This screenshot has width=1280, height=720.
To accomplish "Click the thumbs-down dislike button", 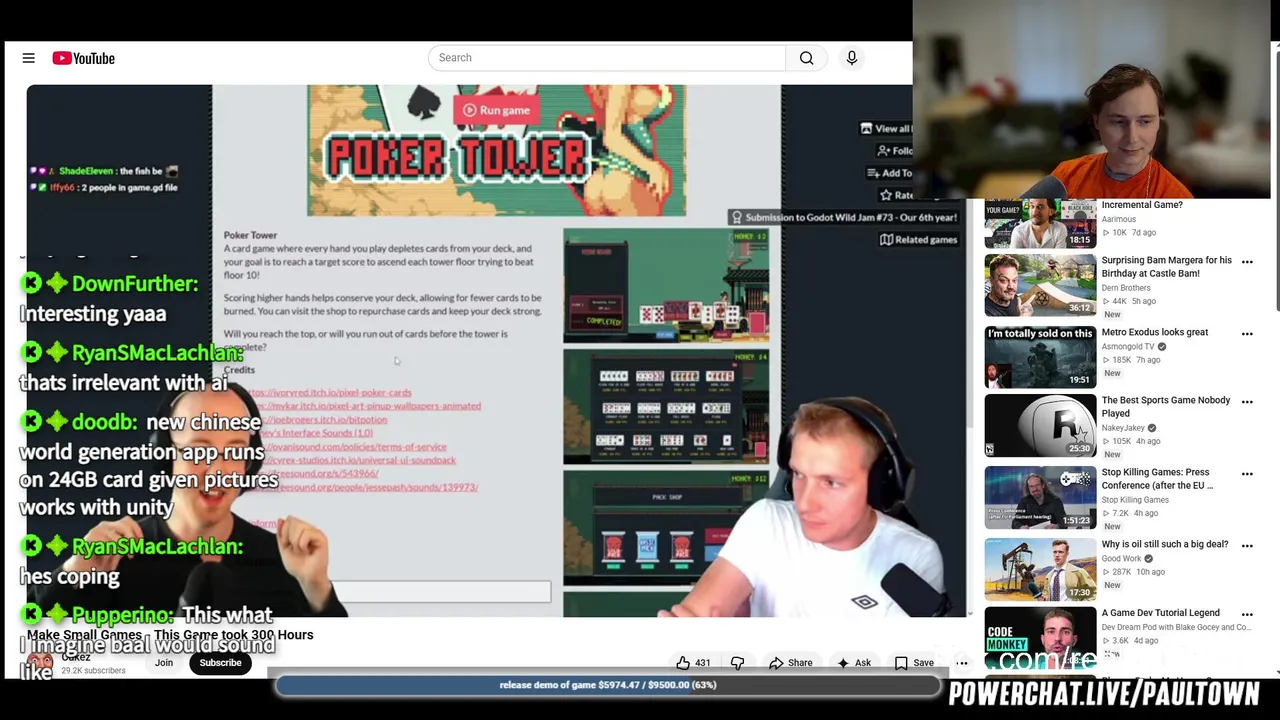I will [738, 663].
